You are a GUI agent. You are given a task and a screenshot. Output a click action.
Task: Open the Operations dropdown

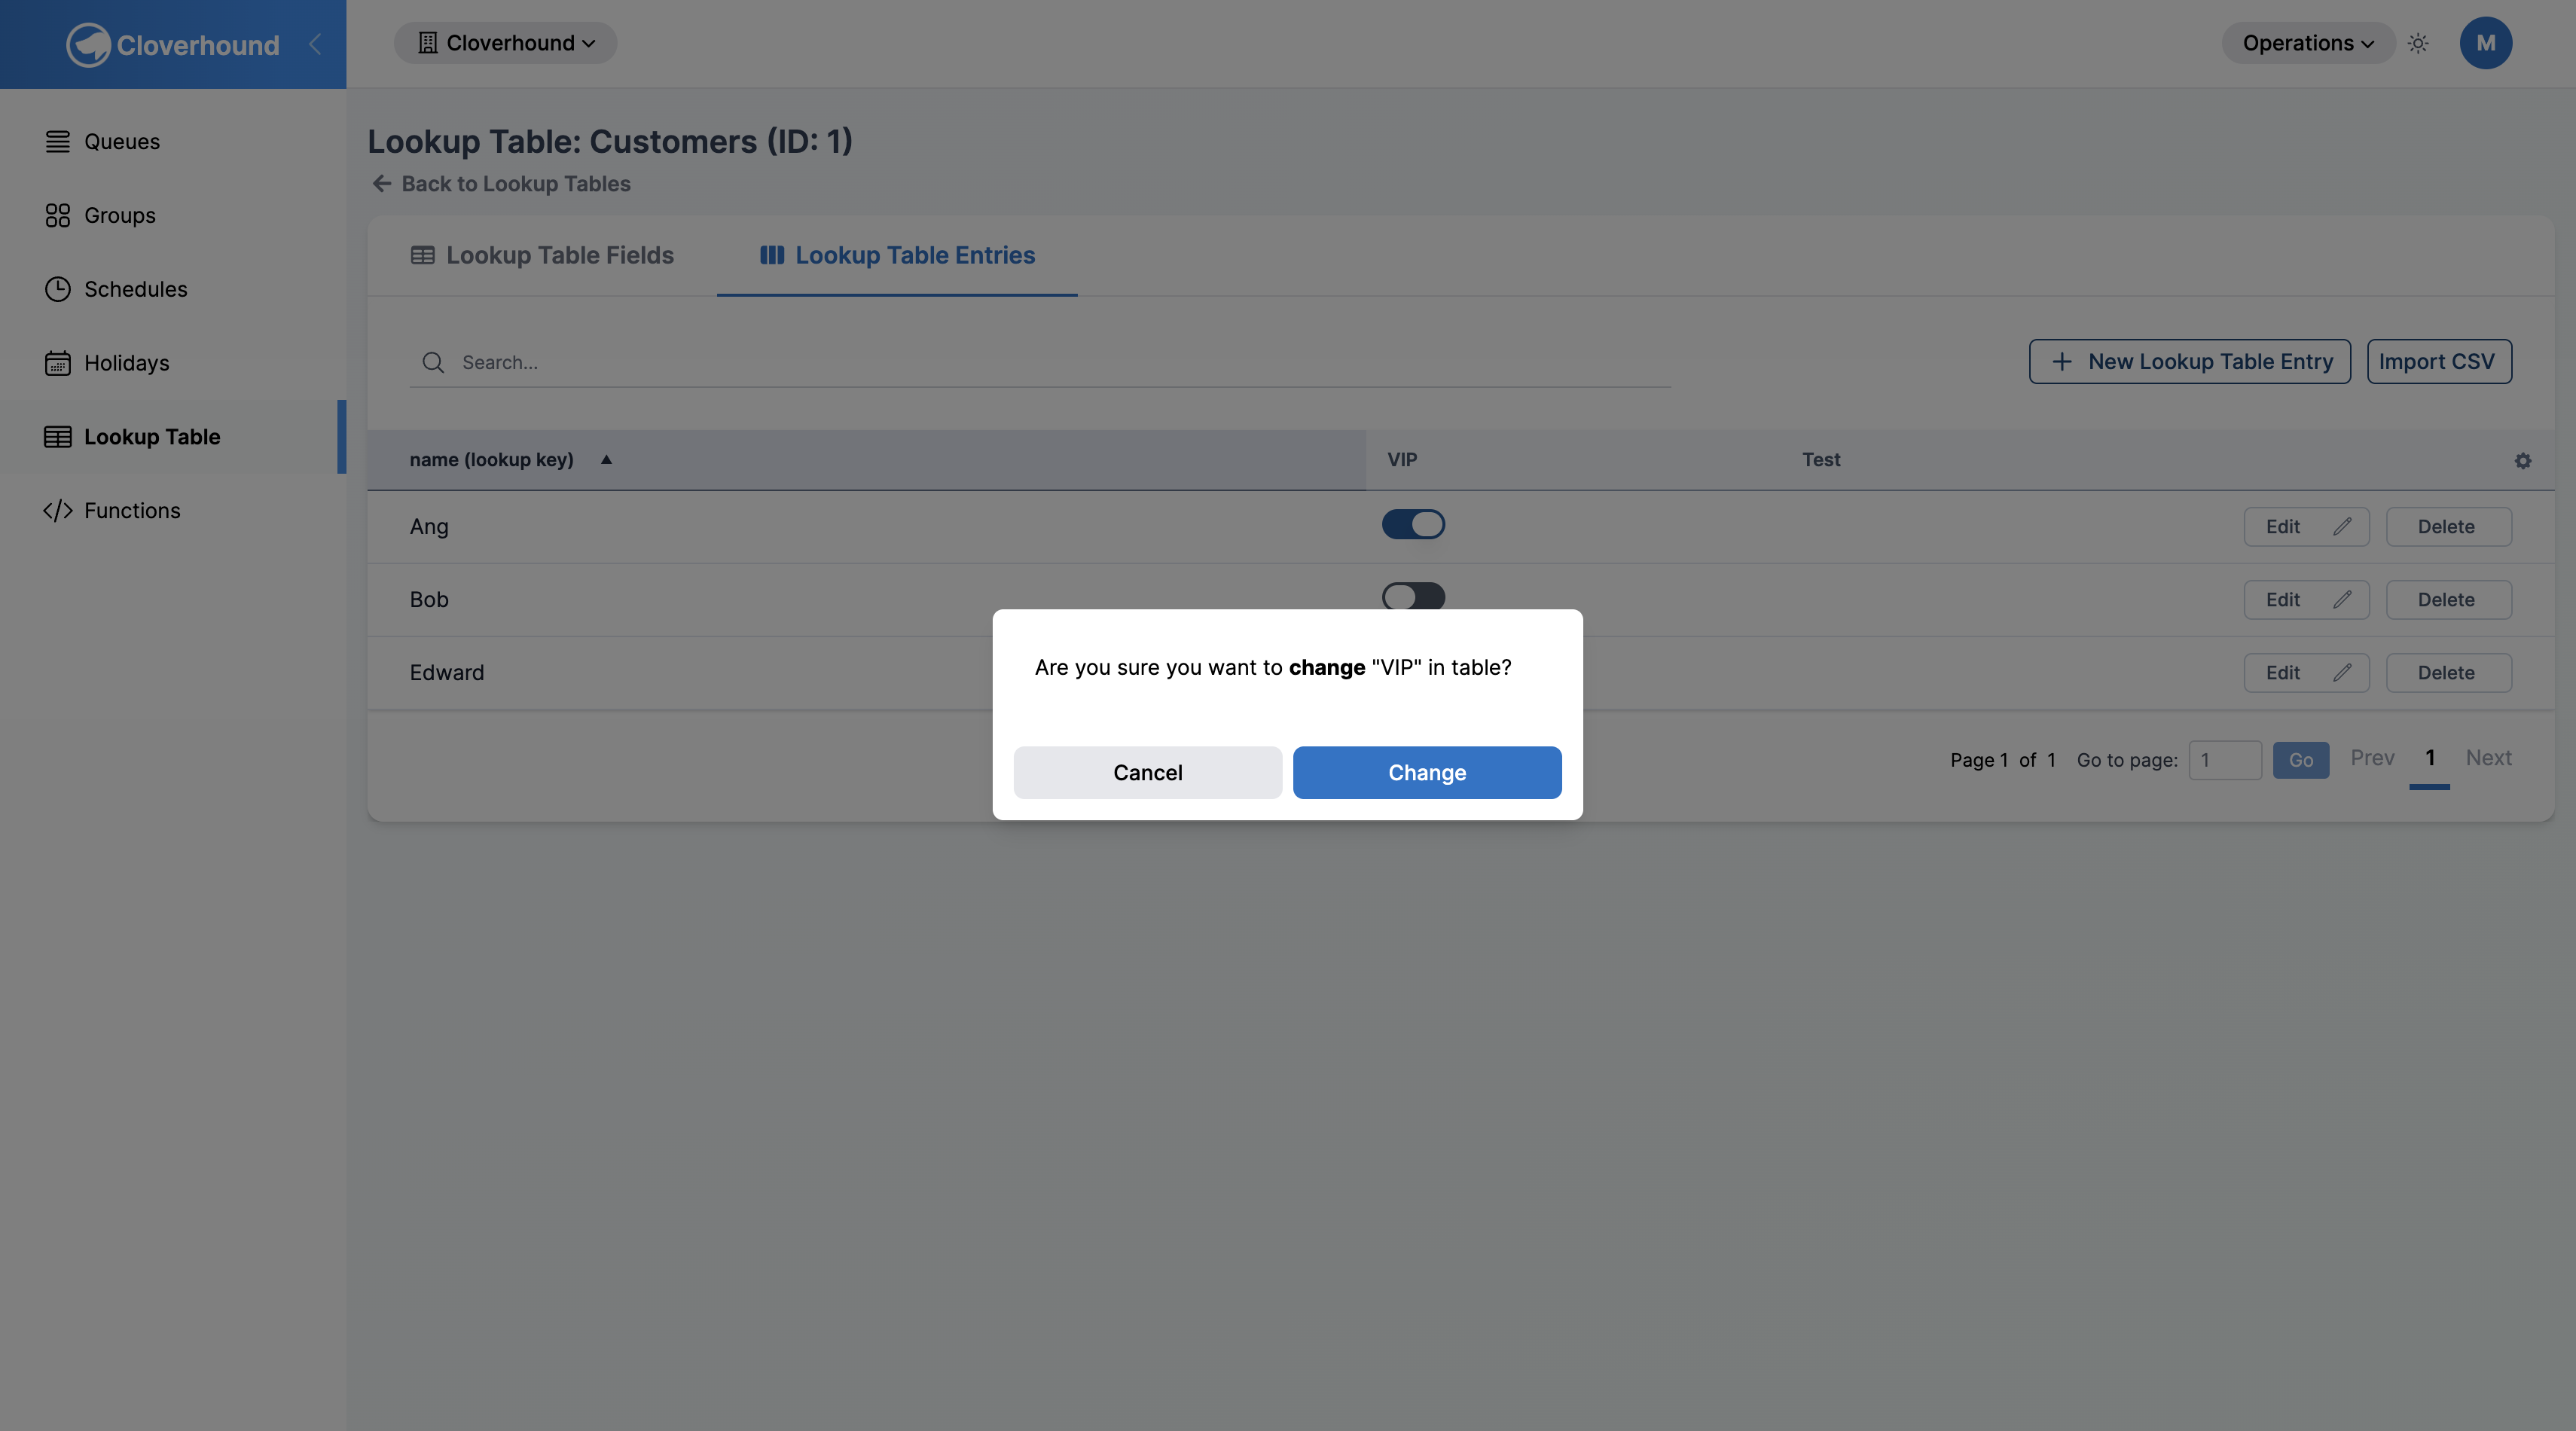pyautogui.click(x=2308, y=43)
